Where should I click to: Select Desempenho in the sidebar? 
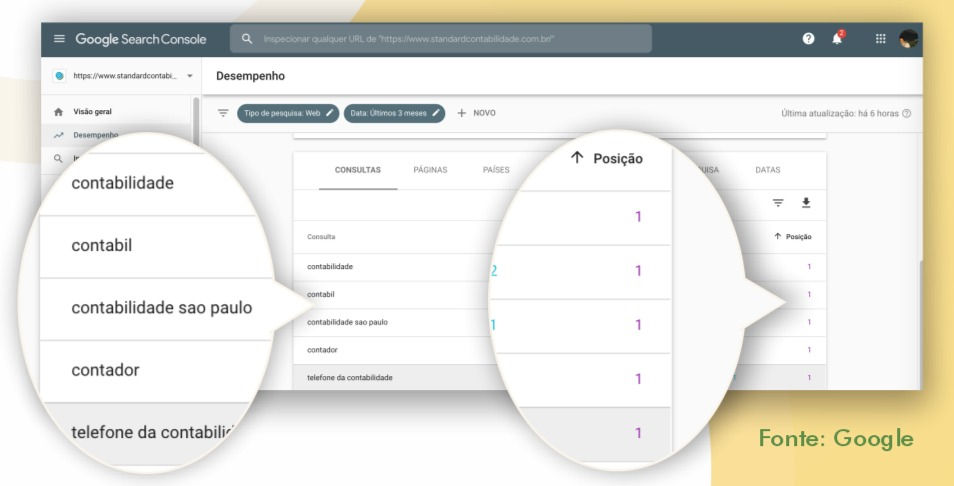(x=96, y=135)
